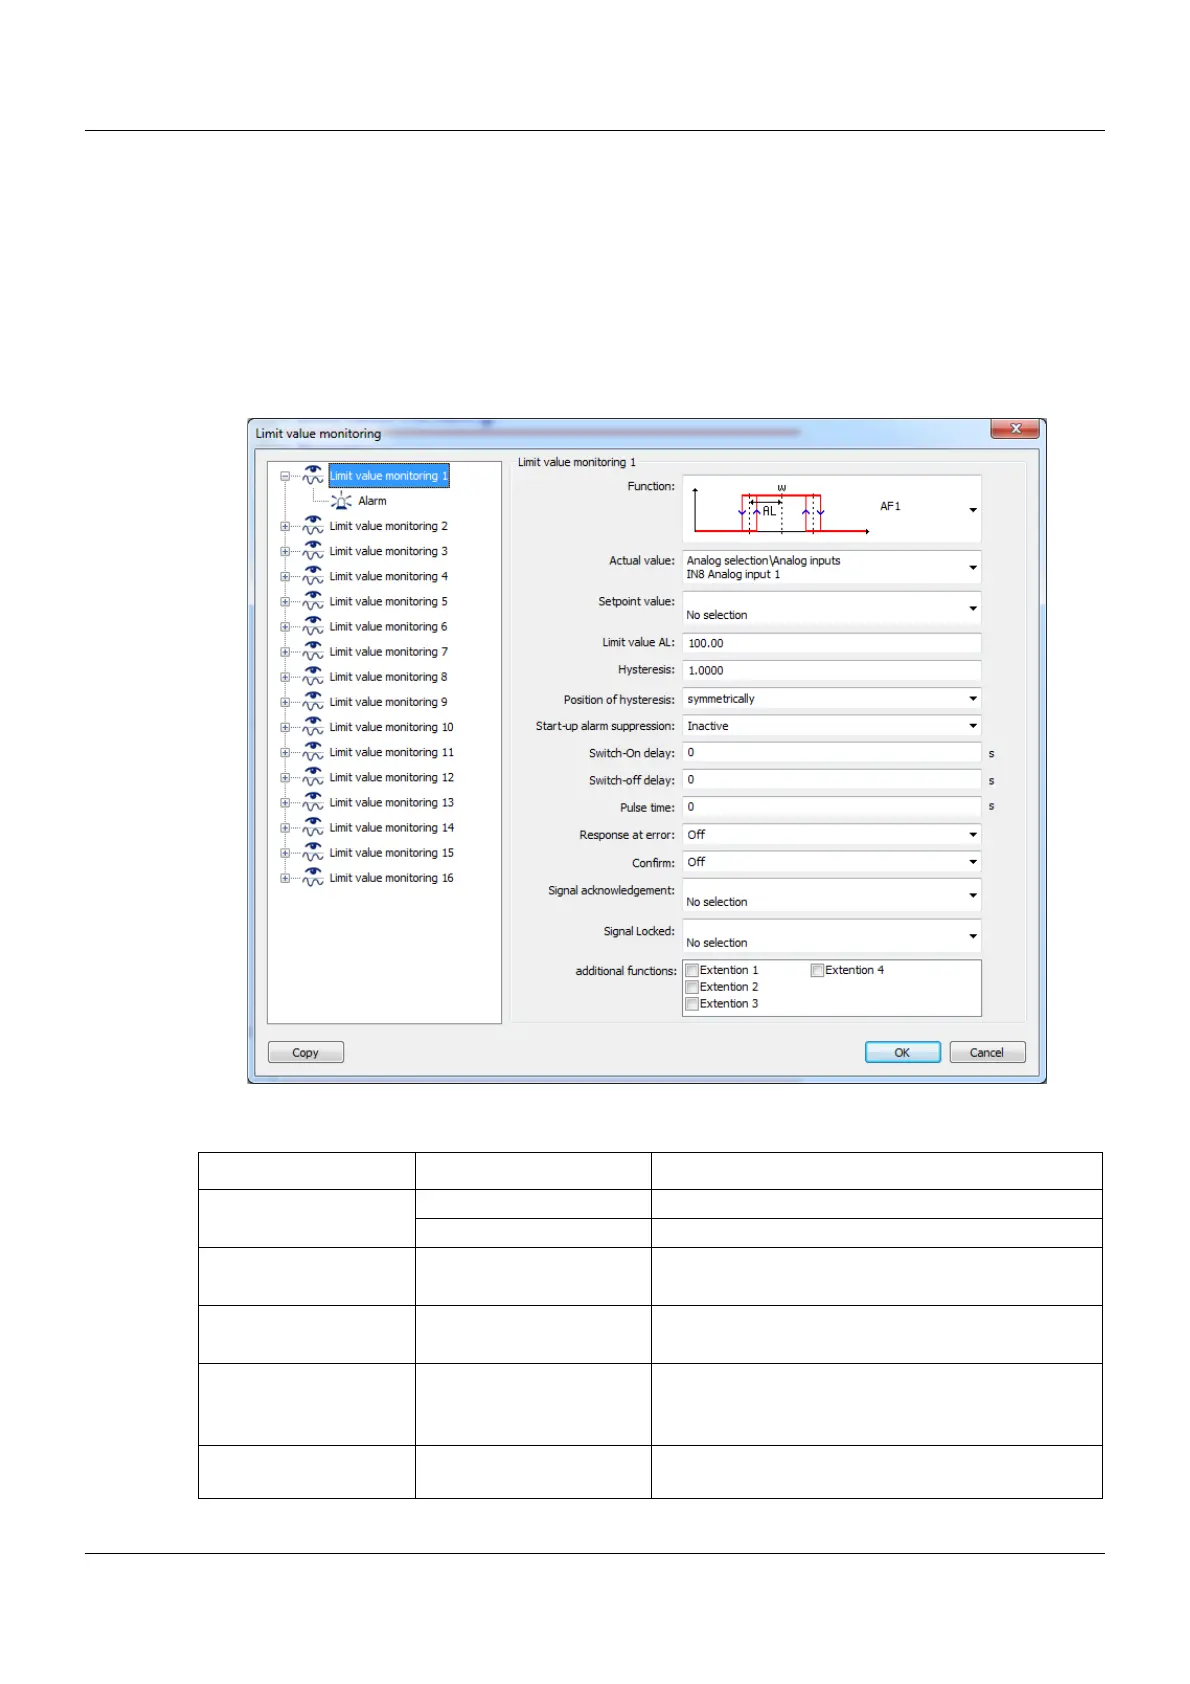Click the Limit value monitoring 4 icon
The image size is (1190, 1684).
tap(313, 575)
